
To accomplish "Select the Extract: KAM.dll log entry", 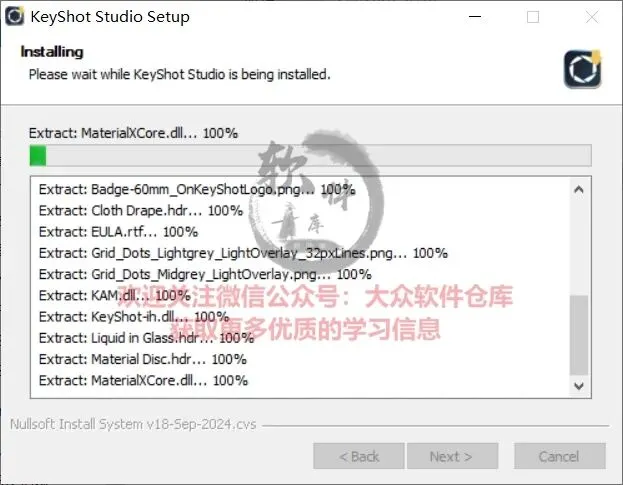I will click(115, 296).
